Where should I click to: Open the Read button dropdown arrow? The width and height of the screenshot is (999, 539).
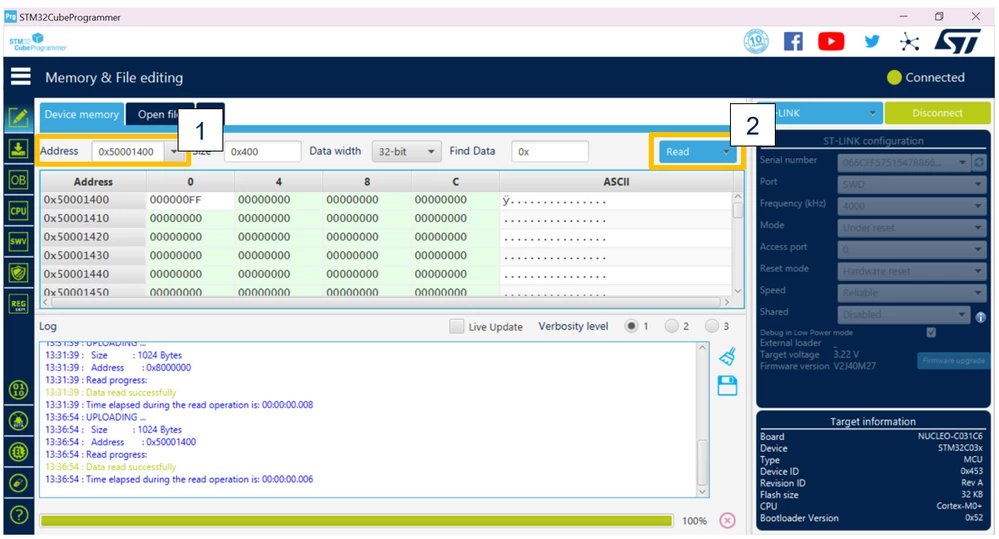[x=726, y=152]
